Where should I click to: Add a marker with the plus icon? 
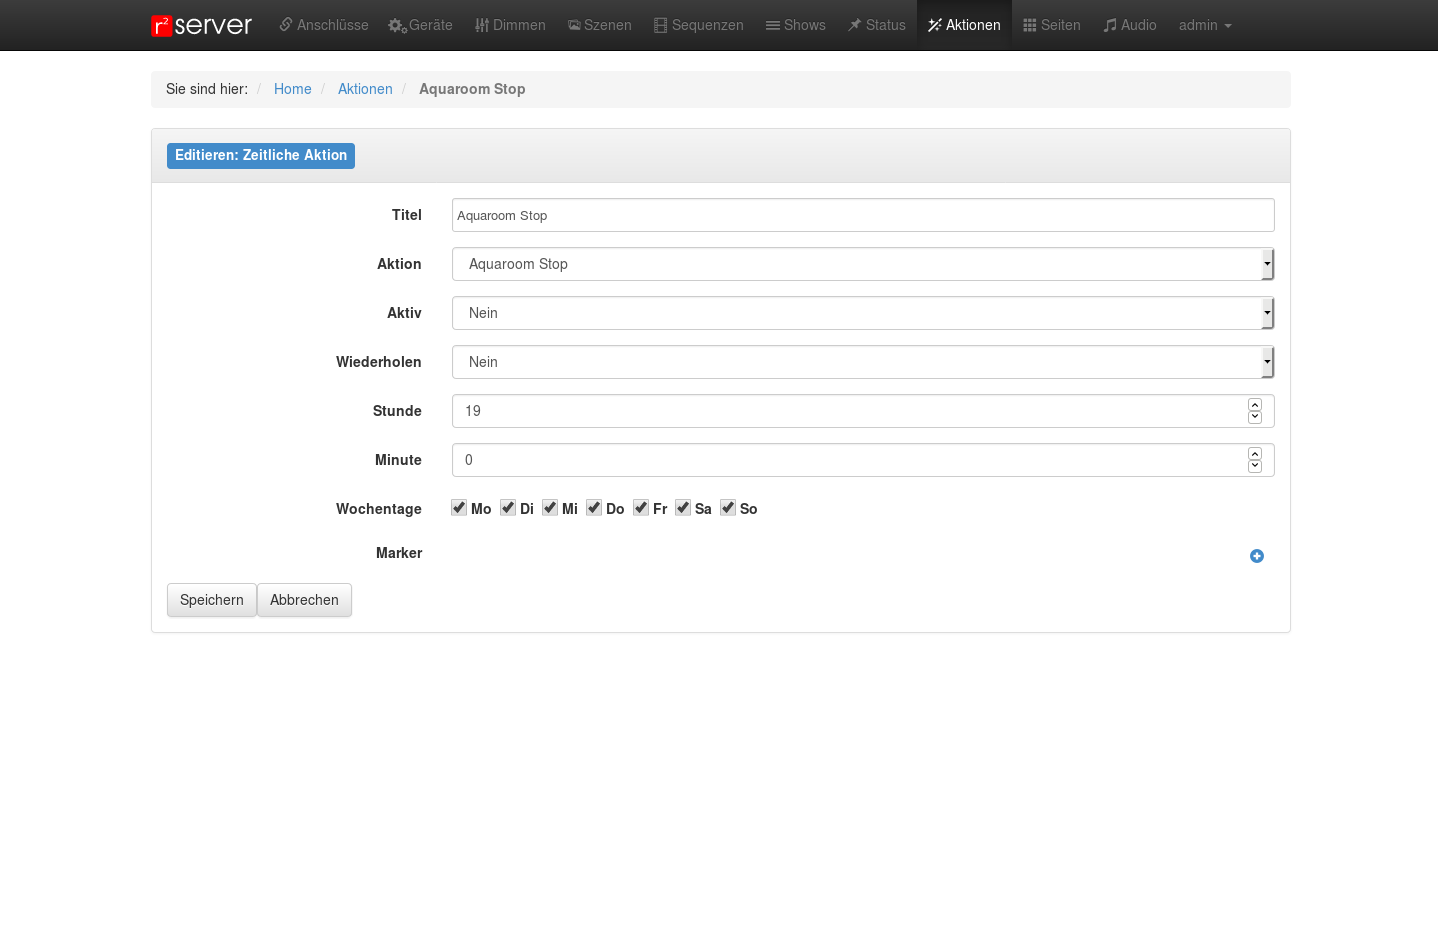pos(1256,556)
